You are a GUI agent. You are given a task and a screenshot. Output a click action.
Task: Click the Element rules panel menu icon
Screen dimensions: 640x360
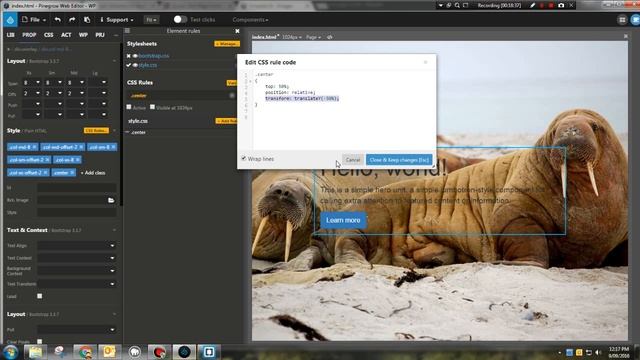click(x=127, y=31)
